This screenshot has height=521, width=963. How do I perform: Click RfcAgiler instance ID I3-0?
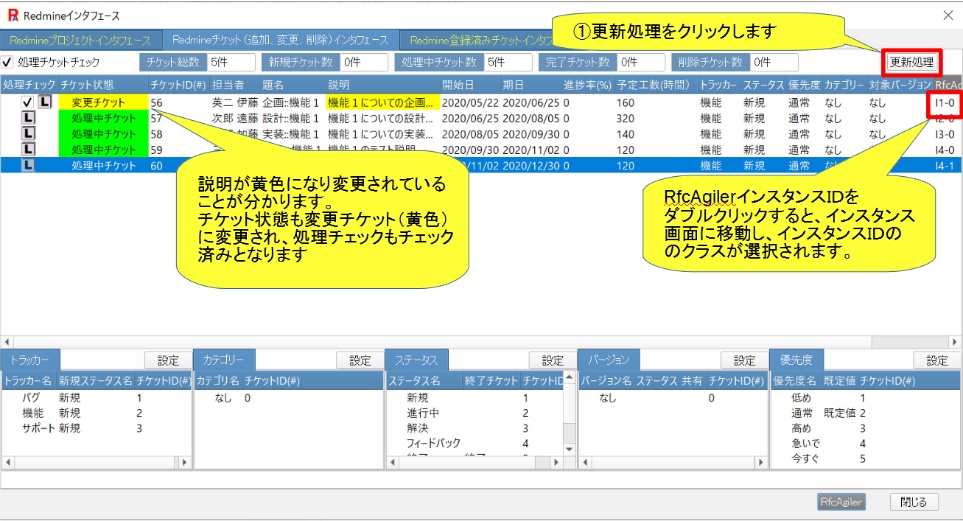pos(945,134)
